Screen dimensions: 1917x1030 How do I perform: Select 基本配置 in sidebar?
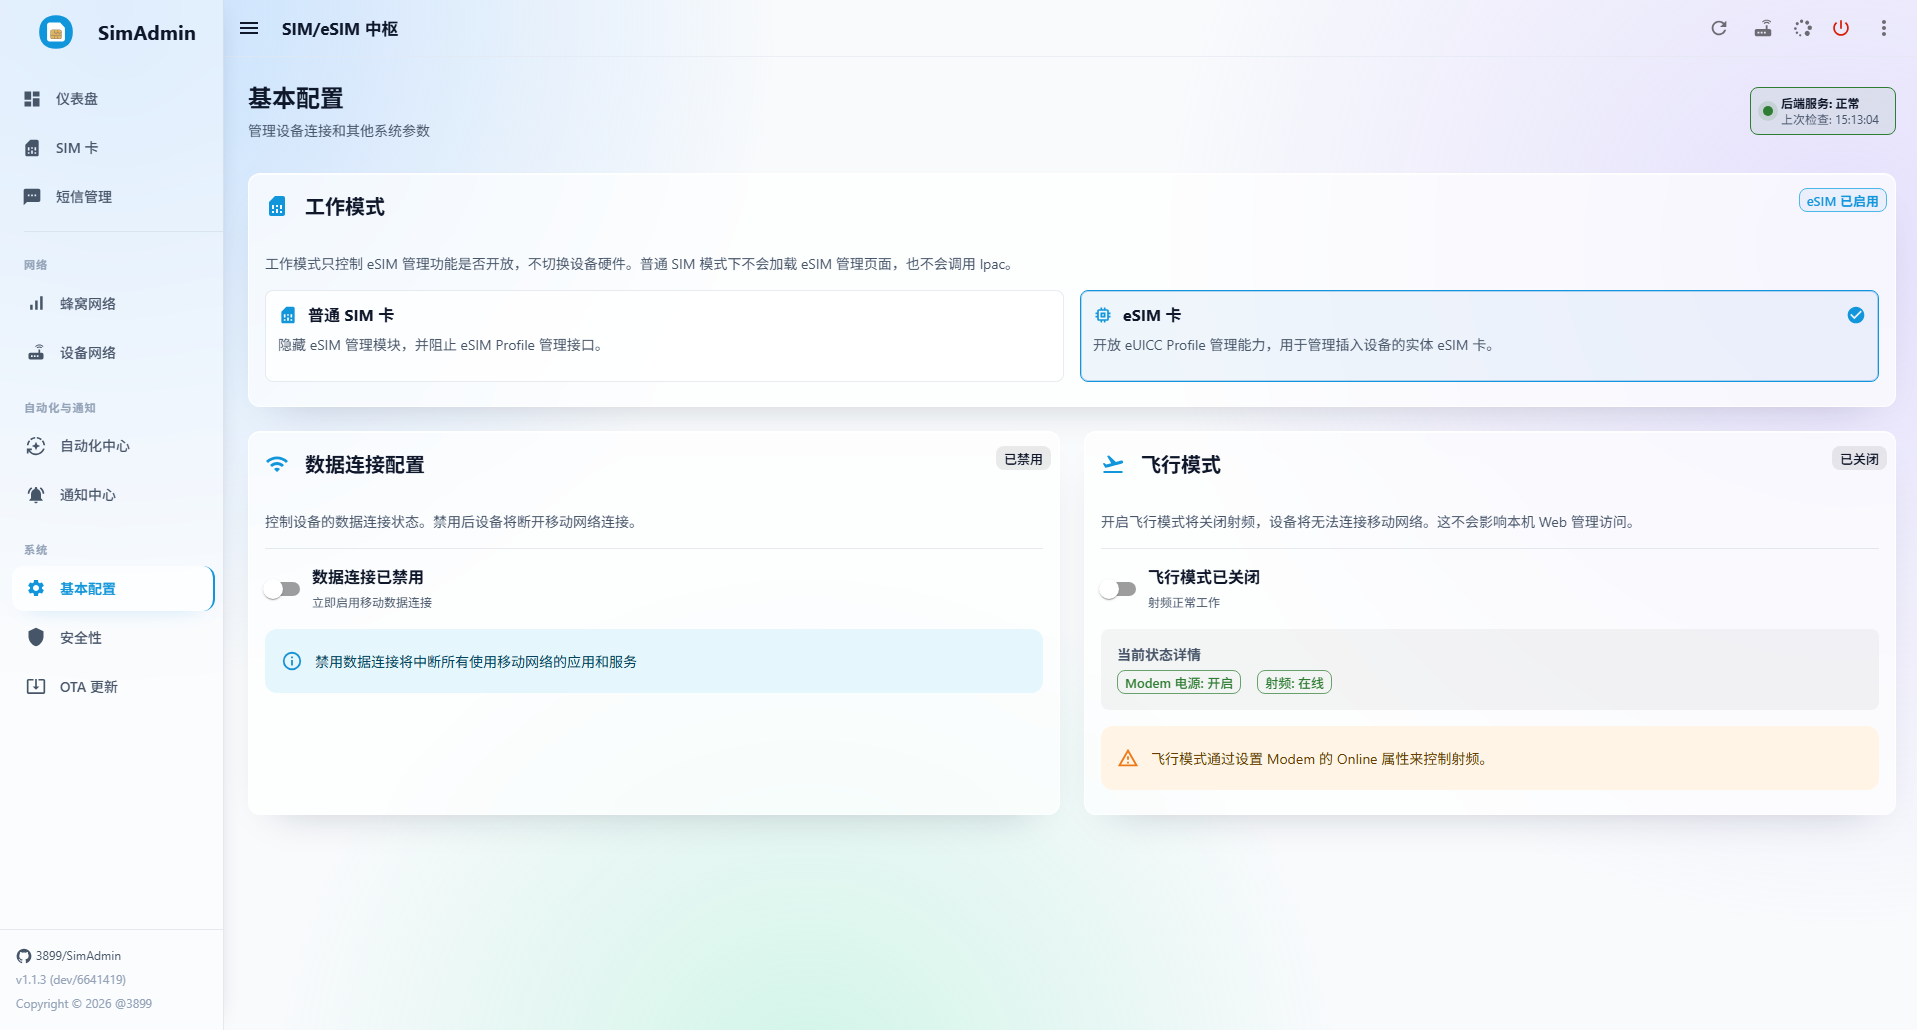[113, 589]
